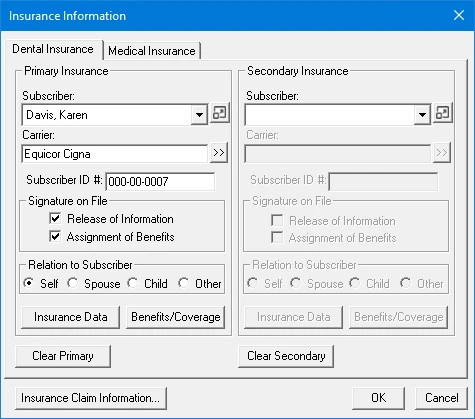Image resolution: width=475 pixels, height=419 pixels.
Task: Toggle secondary Release of Information checkbox
Action: click(277, 220)
